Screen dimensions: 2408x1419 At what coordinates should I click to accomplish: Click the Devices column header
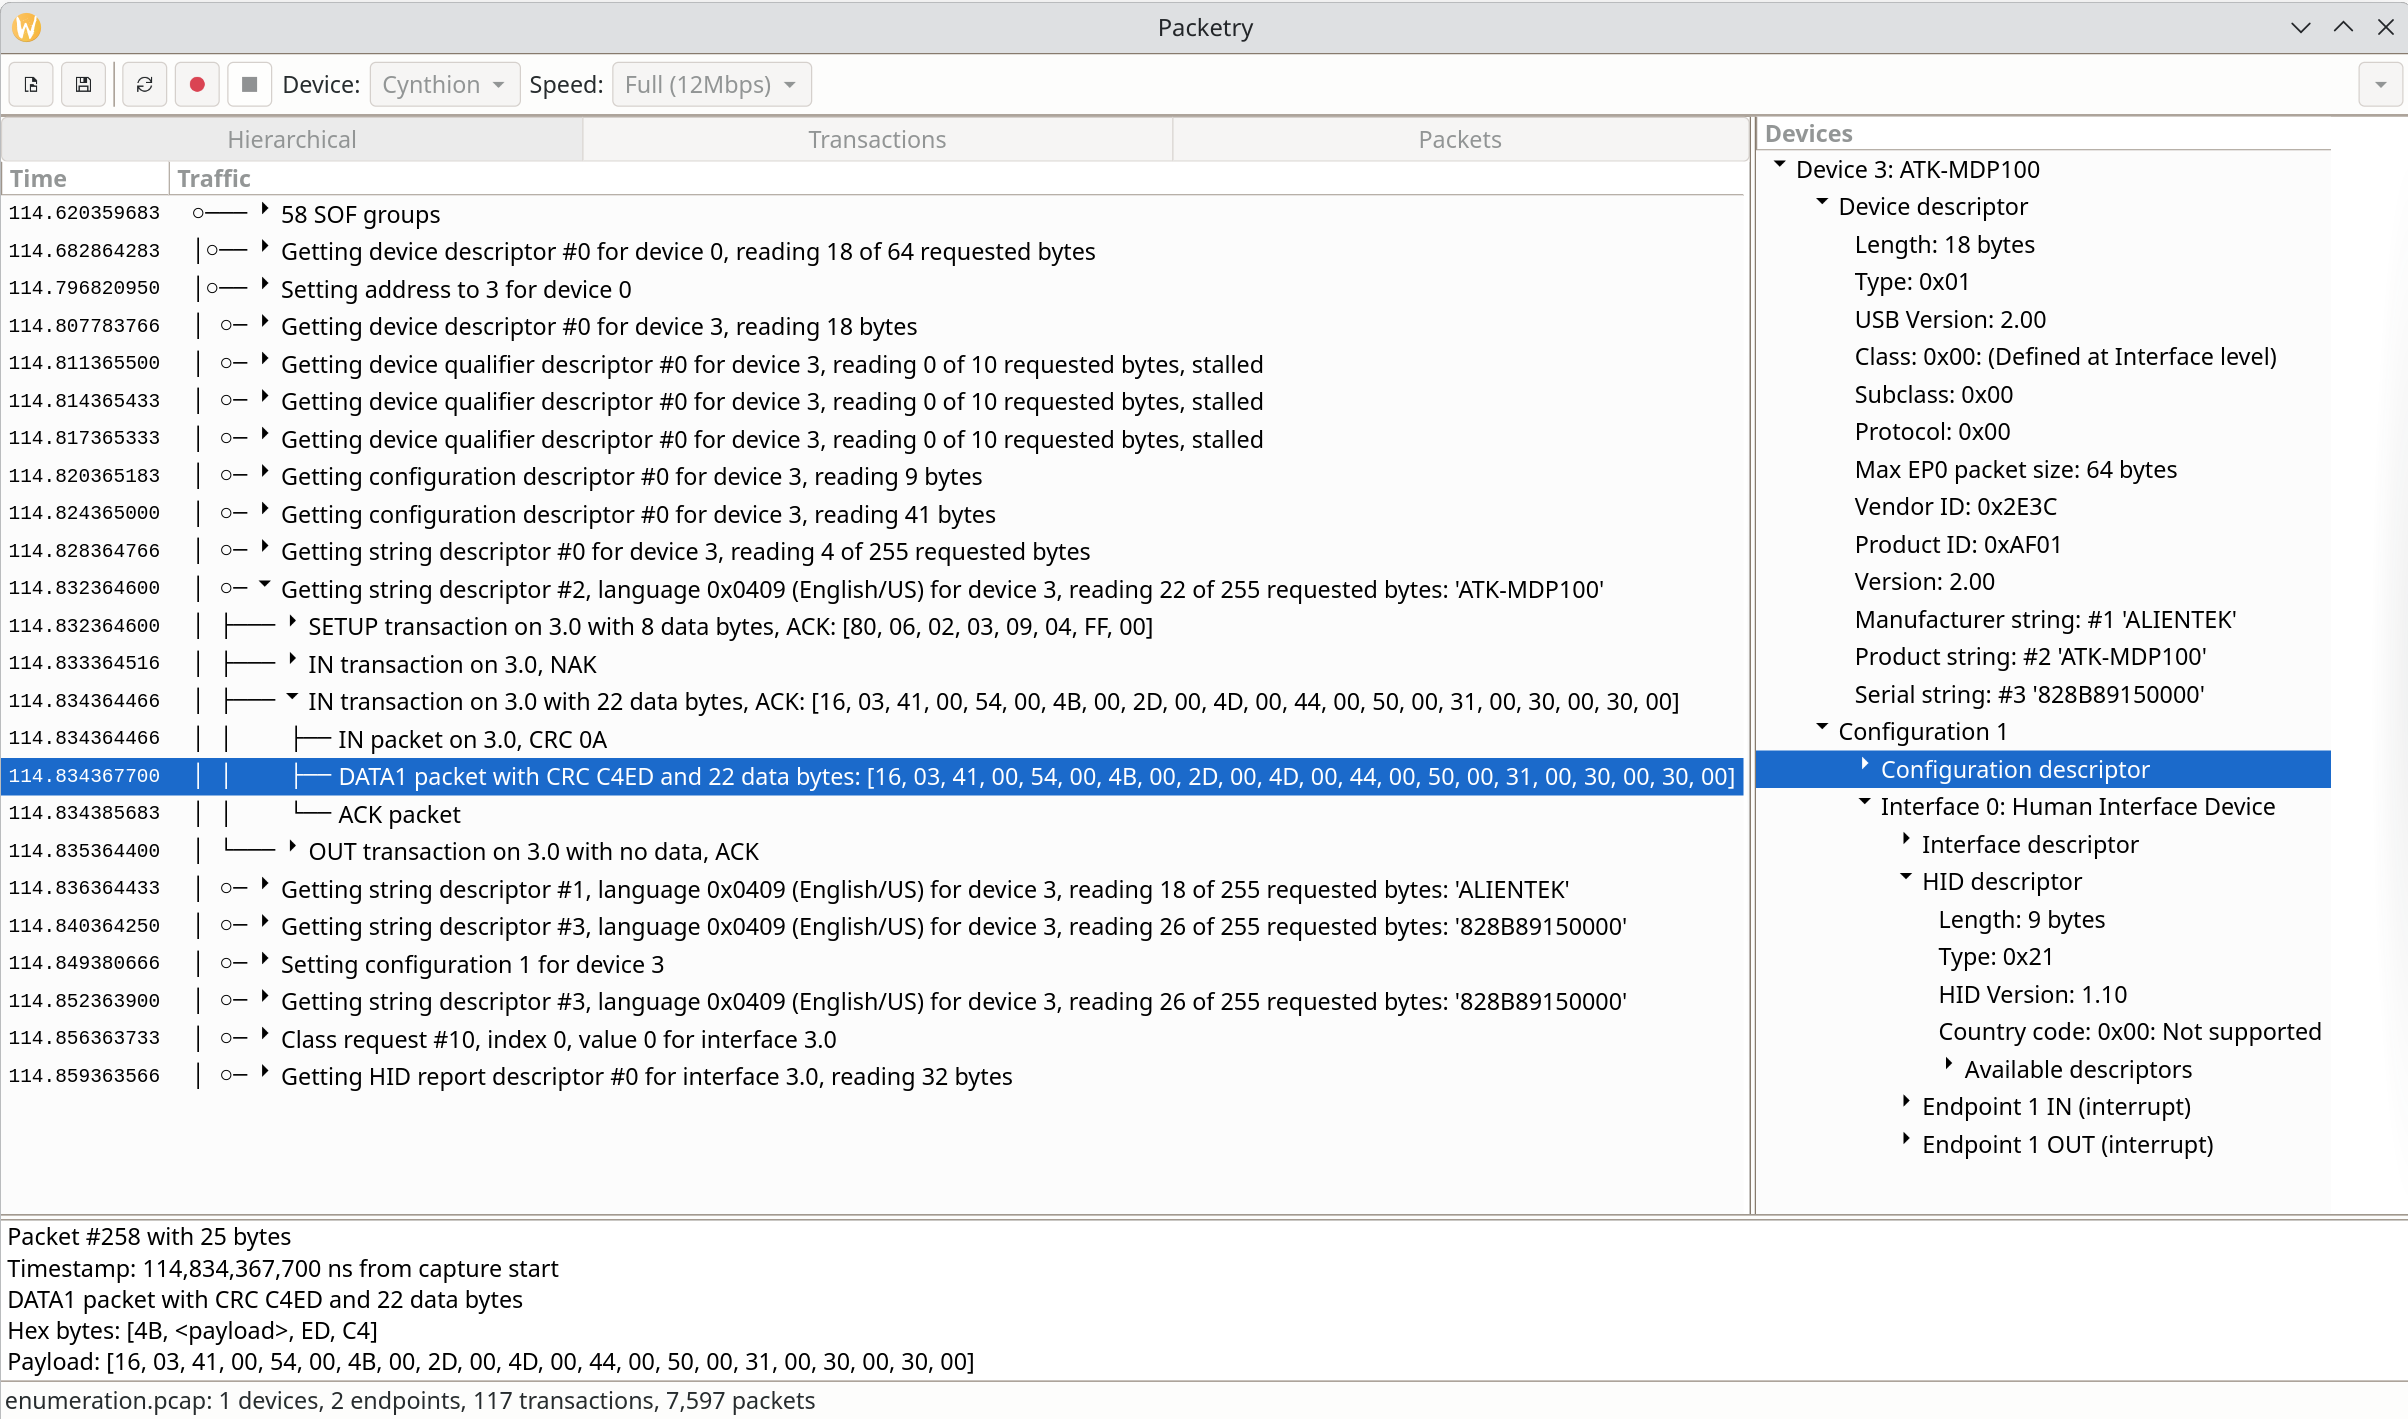coord(2045,134)
